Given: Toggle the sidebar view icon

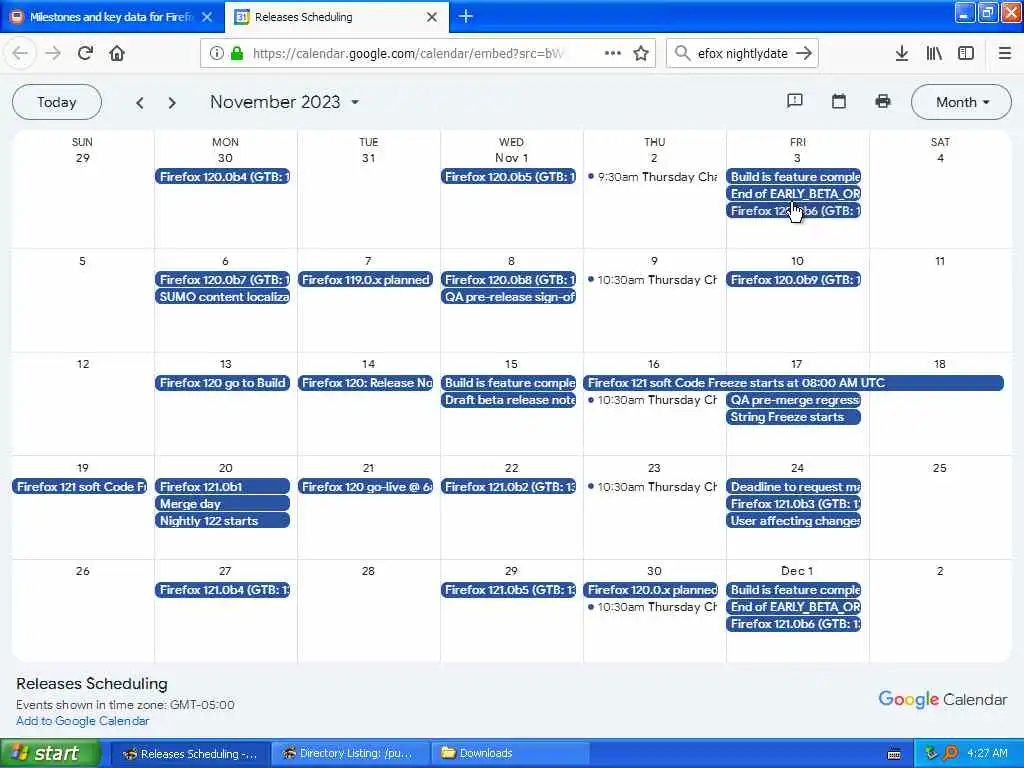Looking at the screenshot, I should click(x=966, y=54).
